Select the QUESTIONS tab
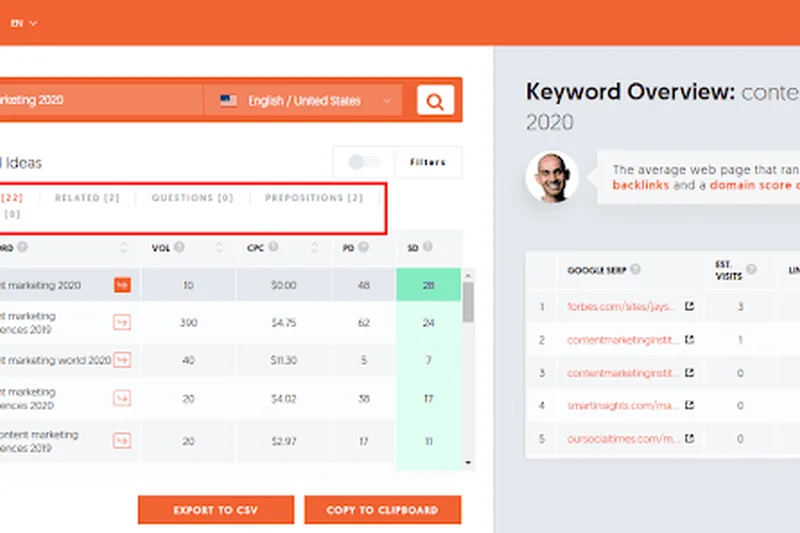 (192, 198)
